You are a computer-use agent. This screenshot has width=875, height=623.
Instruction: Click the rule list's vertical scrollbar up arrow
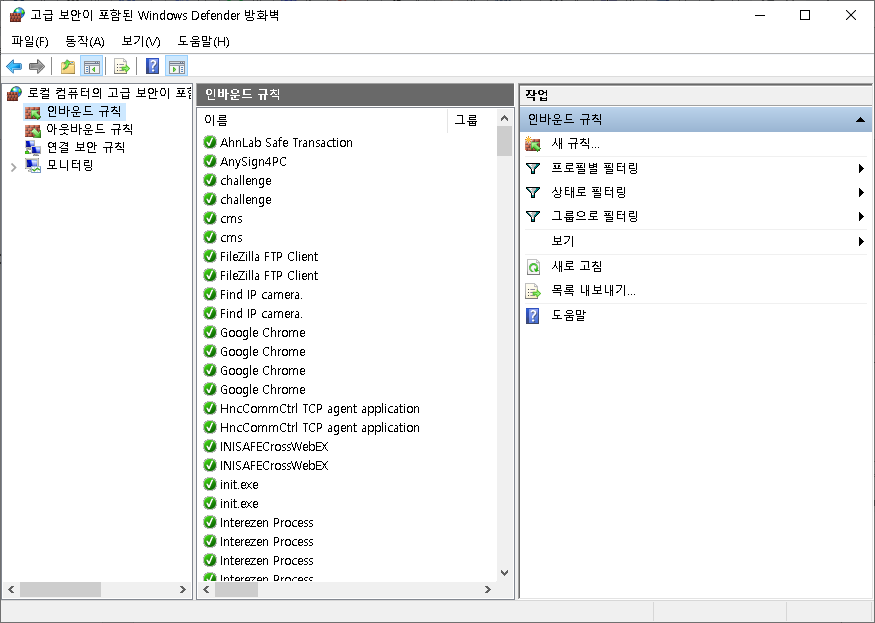pyautogui.click(x=504, y=118)
